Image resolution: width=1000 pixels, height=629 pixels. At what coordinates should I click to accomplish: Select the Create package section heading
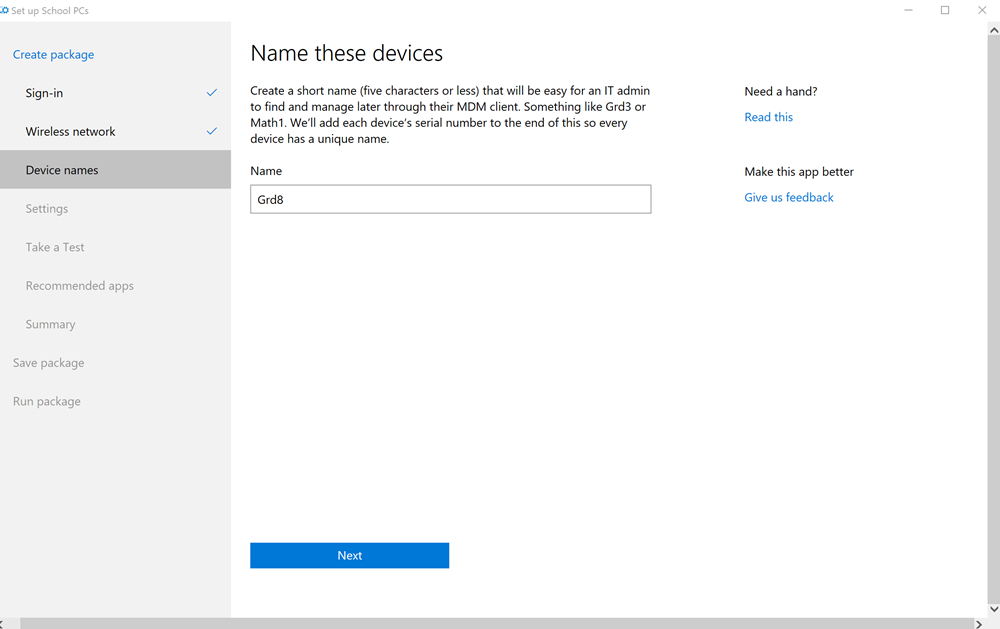[x=53, y=55]
